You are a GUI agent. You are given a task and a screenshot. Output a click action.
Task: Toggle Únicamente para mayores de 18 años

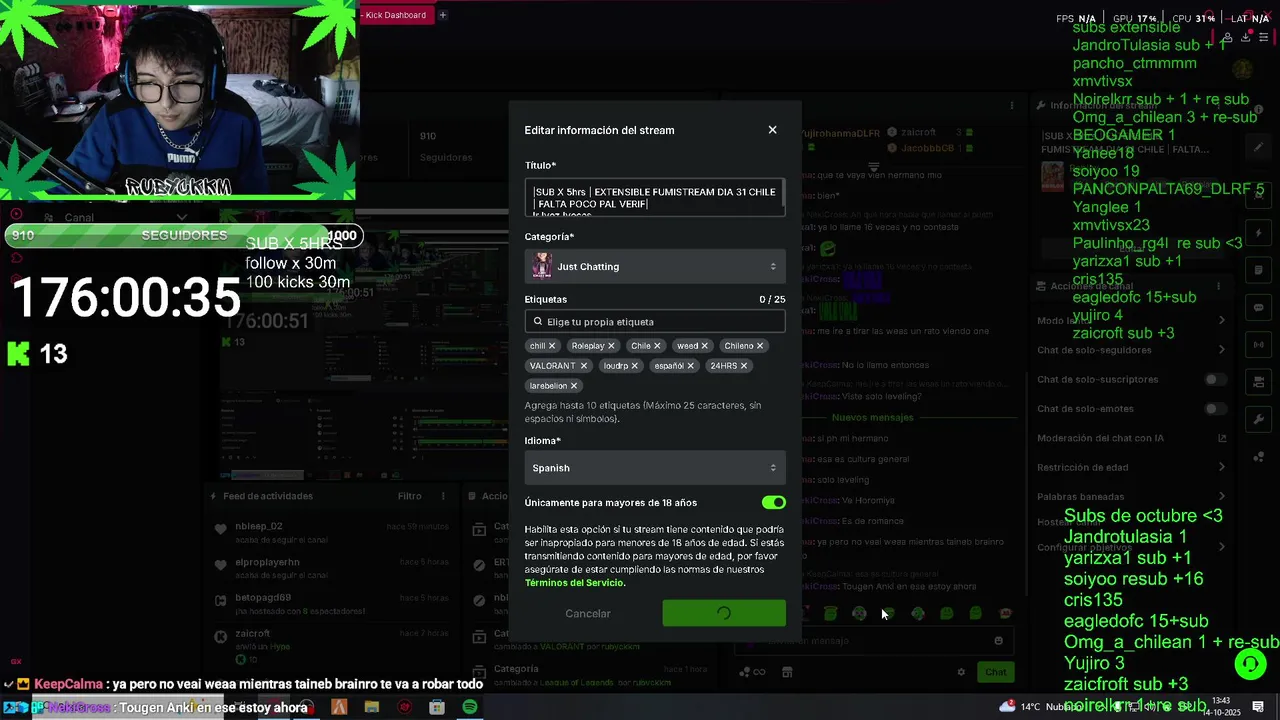click(x=773, y=502)
